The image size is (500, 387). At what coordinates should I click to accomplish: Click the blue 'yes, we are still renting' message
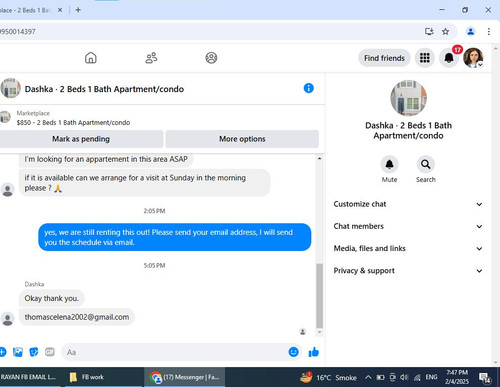pos(175,237)
